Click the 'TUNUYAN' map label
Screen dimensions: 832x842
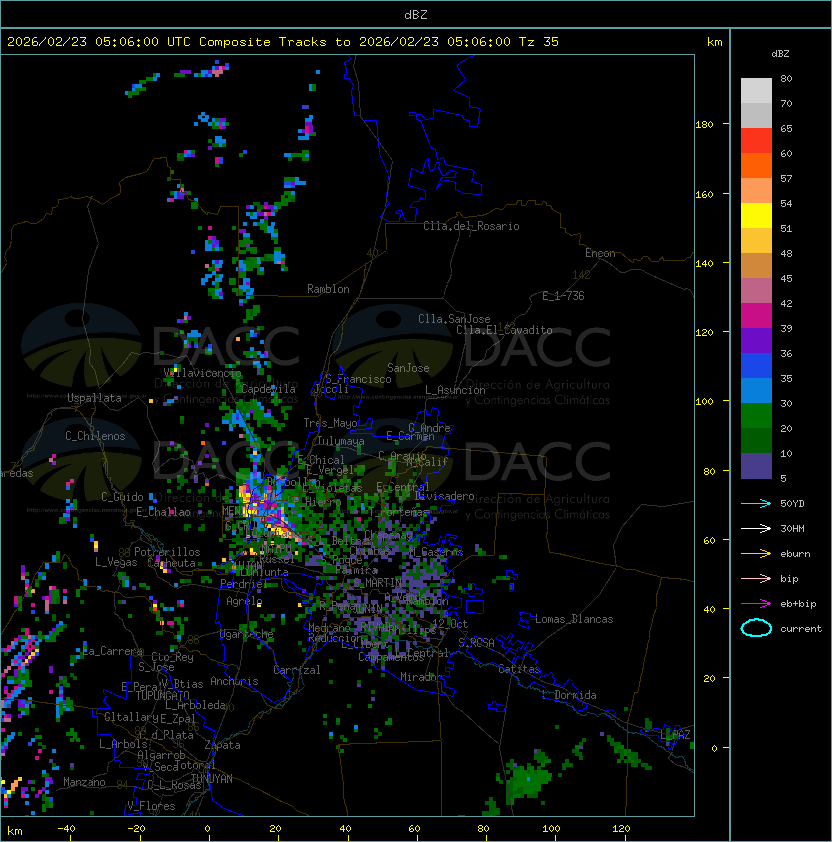click(212, 779)
